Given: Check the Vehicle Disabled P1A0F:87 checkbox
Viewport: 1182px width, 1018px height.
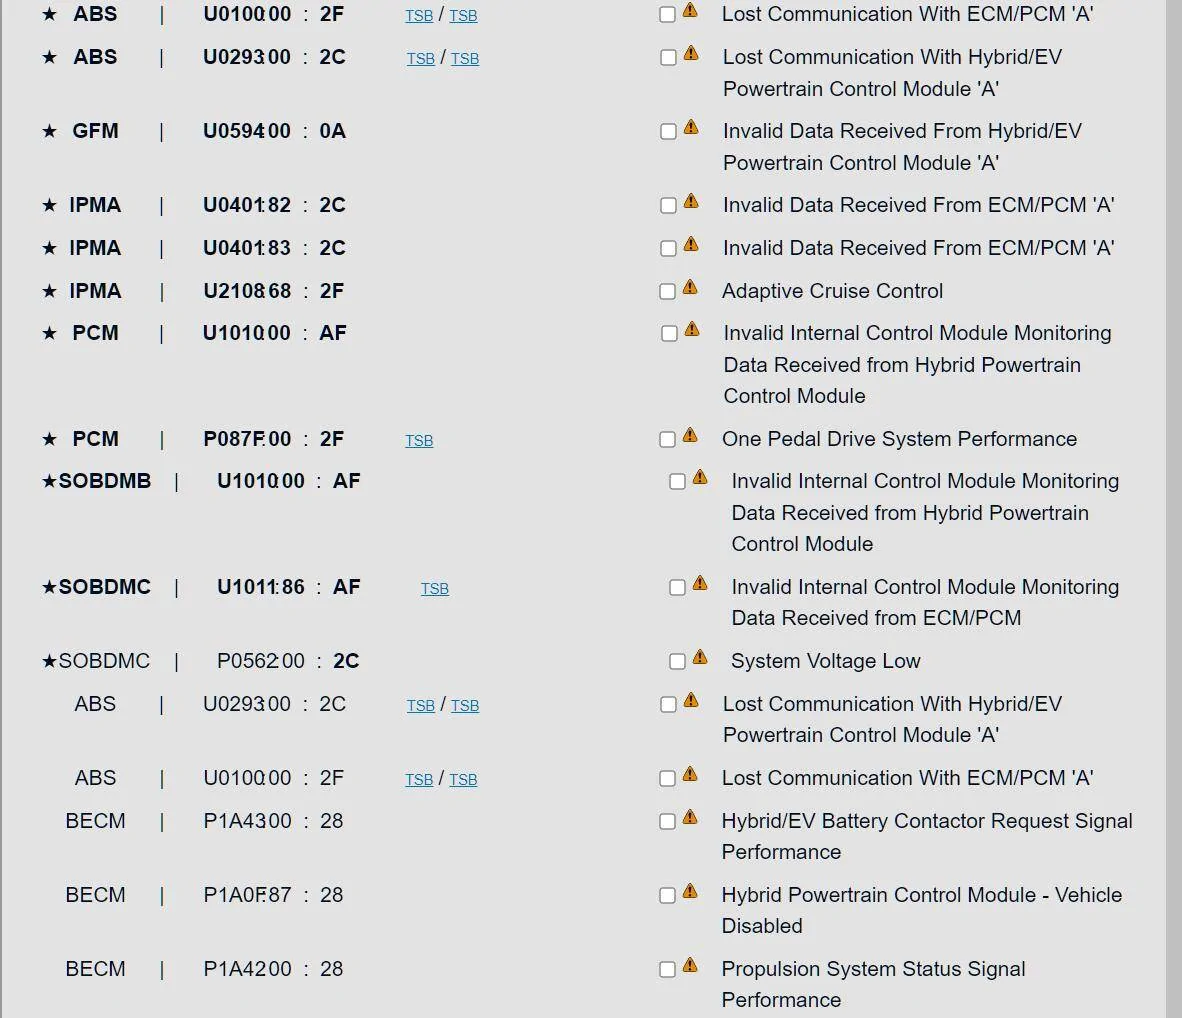Looking at the screenshot, I should [667, 896].
